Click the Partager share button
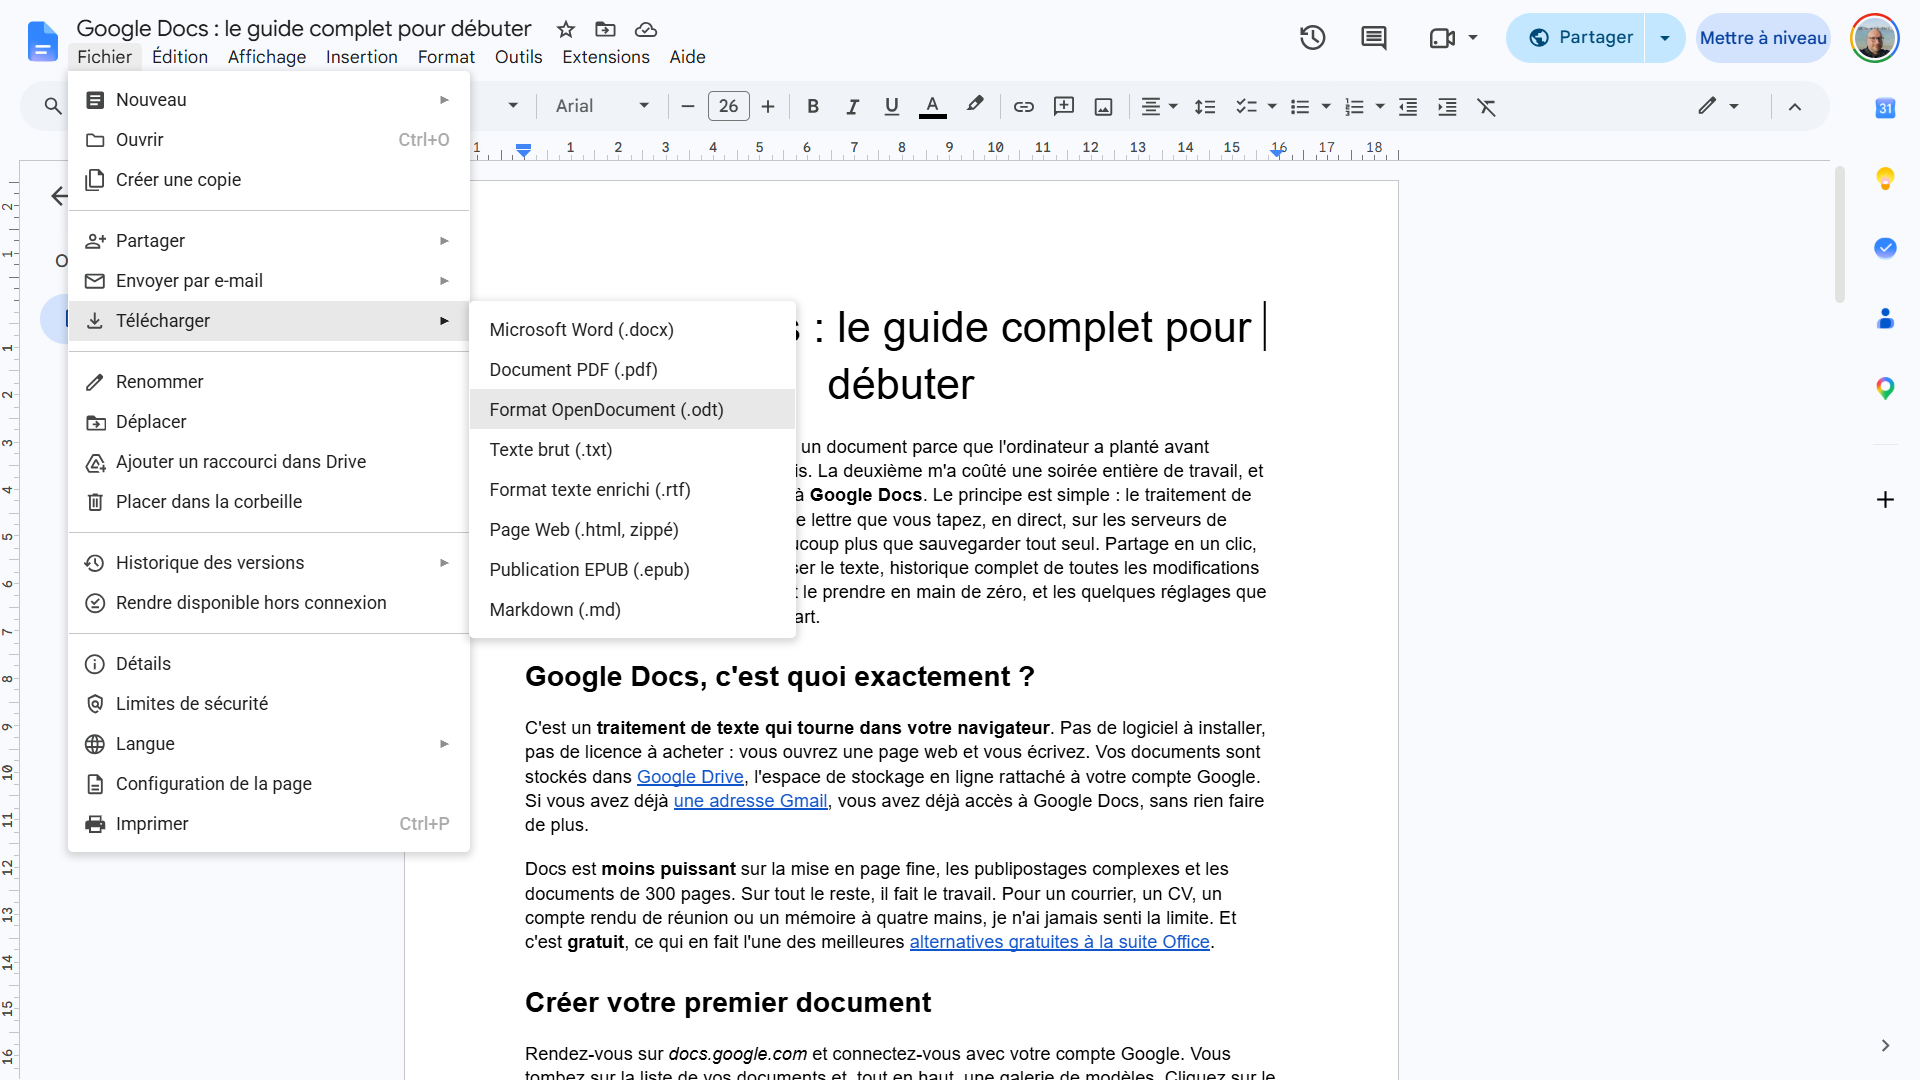1920x1080 pixels. click(1575, 38)
